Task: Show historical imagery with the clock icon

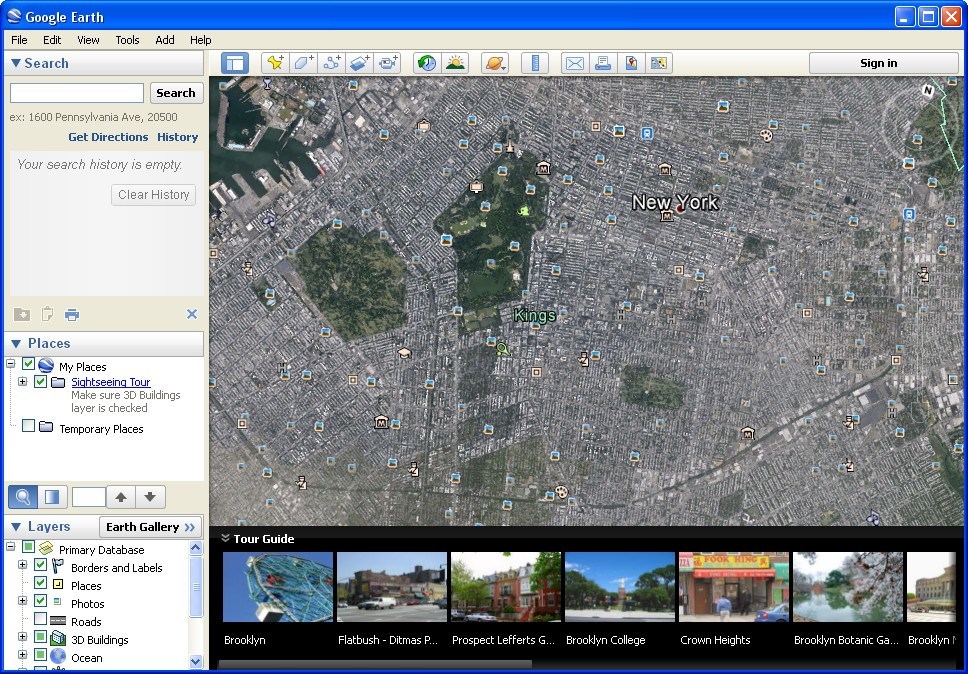Action: click(x=426, y=62)
